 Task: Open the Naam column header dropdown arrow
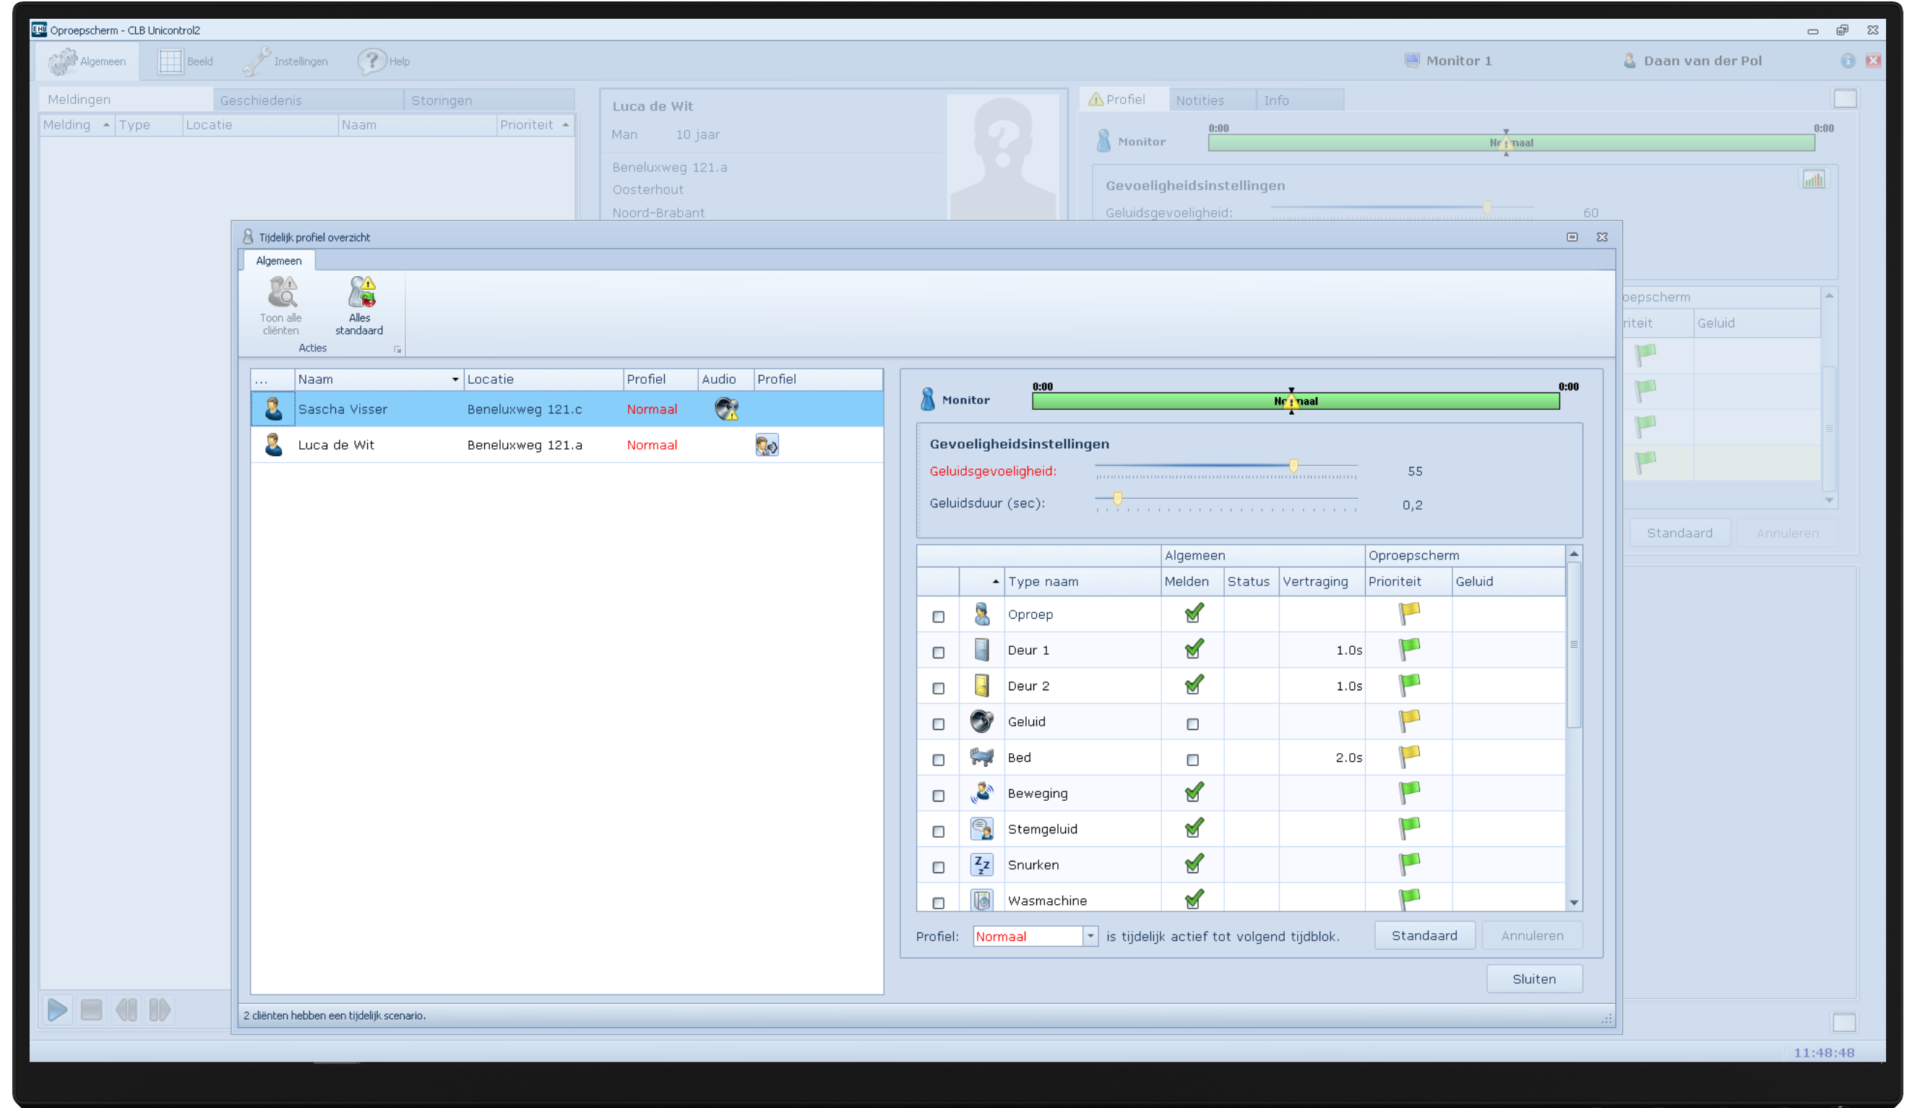tap(455, 380)
